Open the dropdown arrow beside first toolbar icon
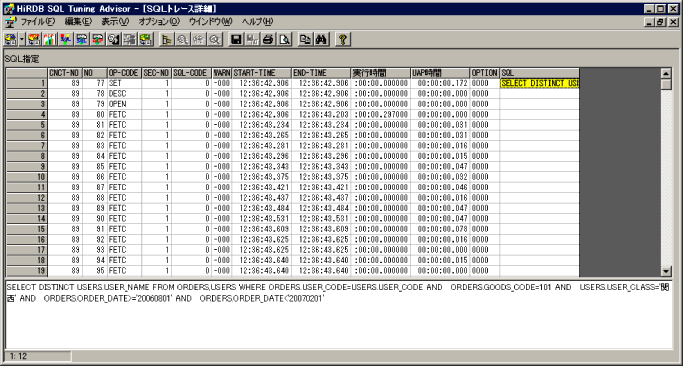Viewport: 683px width, 366px height. coord(22,40)
